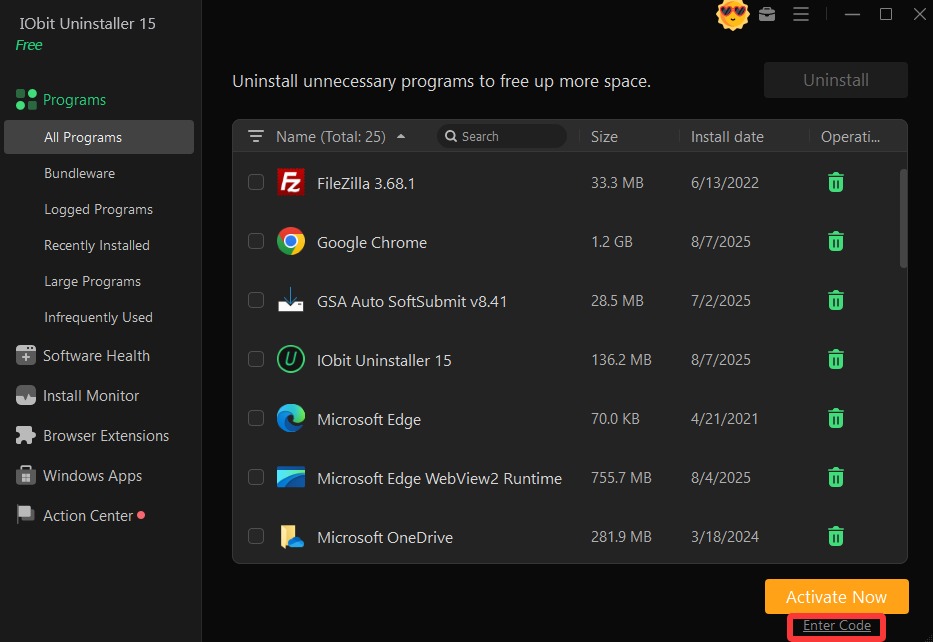The image size is (933, 642).
Task: Open the hamburger options menu
Action: (800, 14)
